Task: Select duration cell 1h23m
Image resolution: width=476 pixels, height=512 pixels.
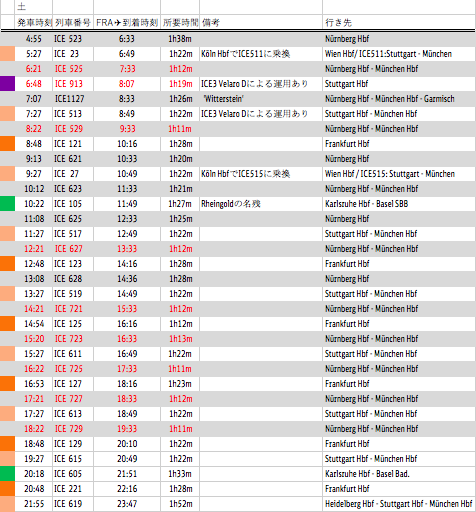Action: pos(180,384)
